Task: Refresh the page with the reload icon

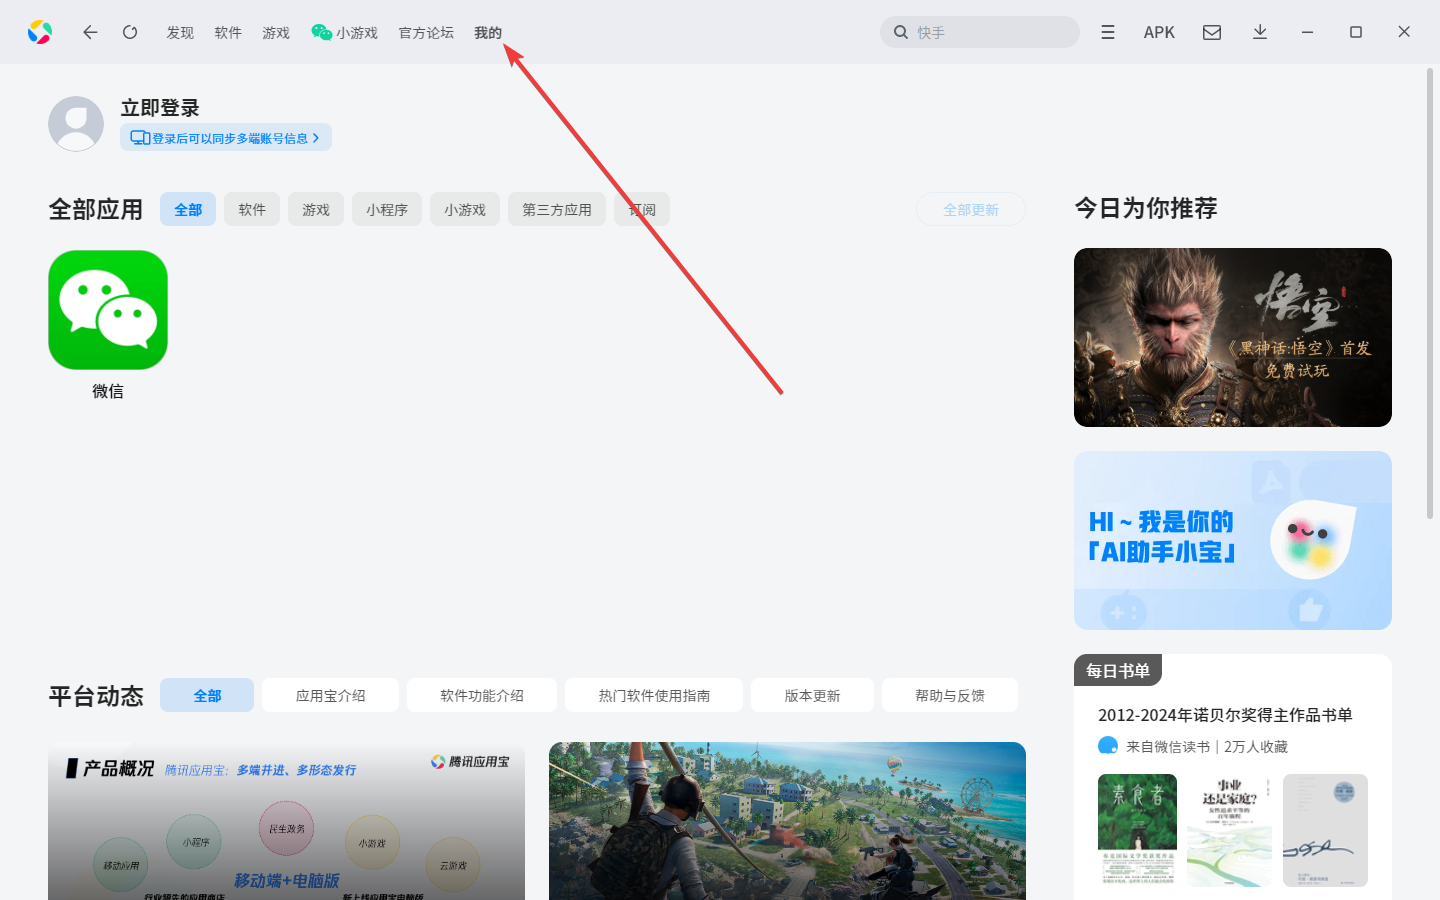Action: click(x=130, y=31)
